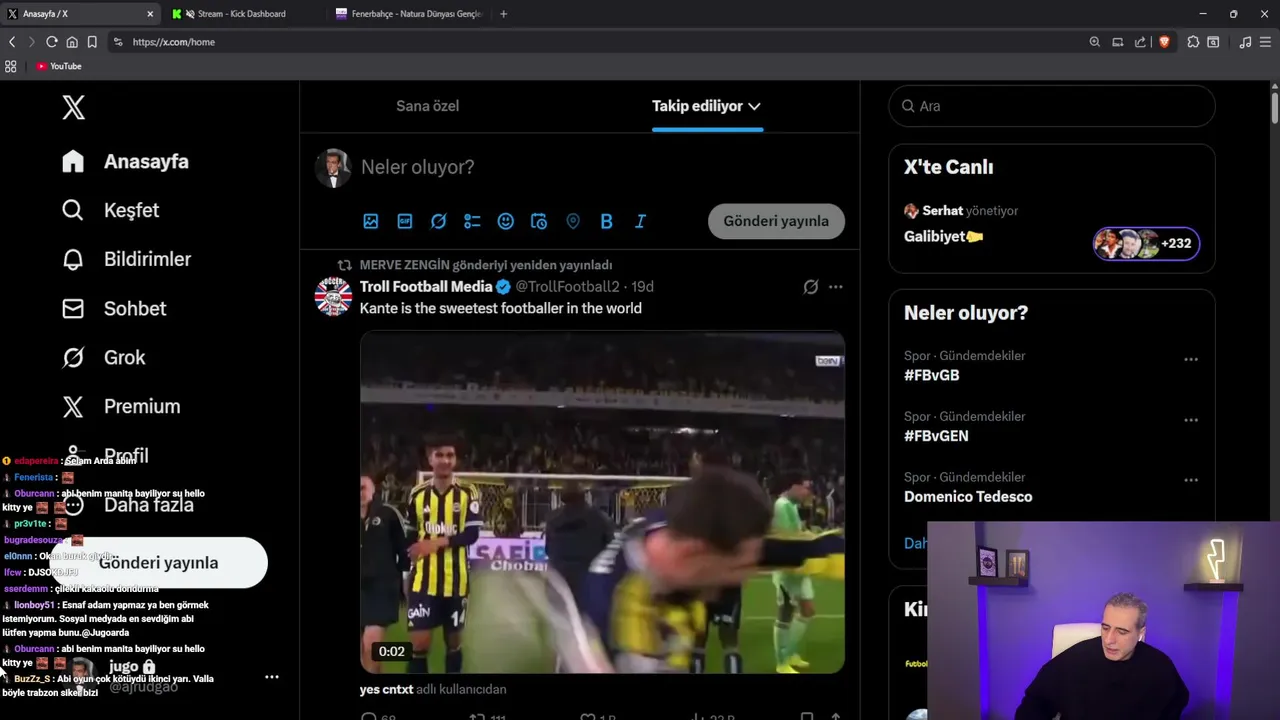Viewport: 1280px width, 720px height.
Task: Open MERVE ZENGİN repost link
Action: click(x=485, y=265)
